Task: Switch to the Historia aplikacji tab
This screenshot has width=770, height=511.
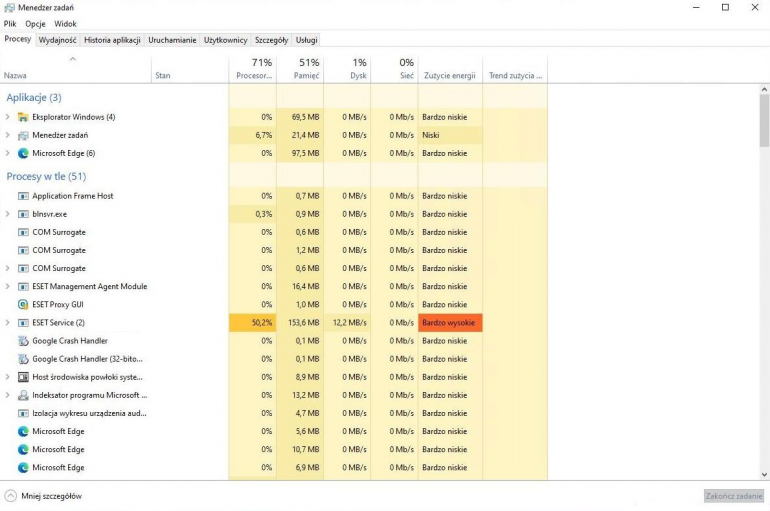Action: (x=112, y=40)
